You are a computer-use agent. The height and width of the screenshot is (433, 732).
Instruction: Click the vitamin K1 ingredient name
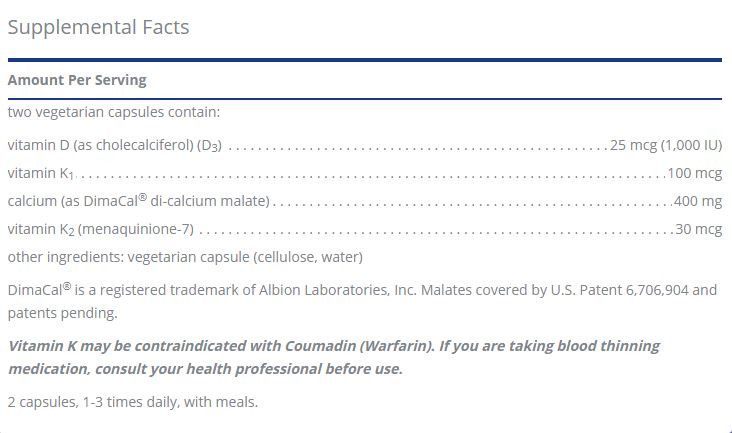(41, 173)
